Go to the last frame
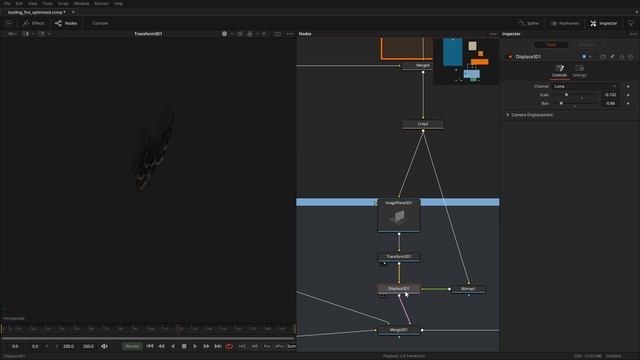This screenshot has width=640, height=360. (218, 346)
